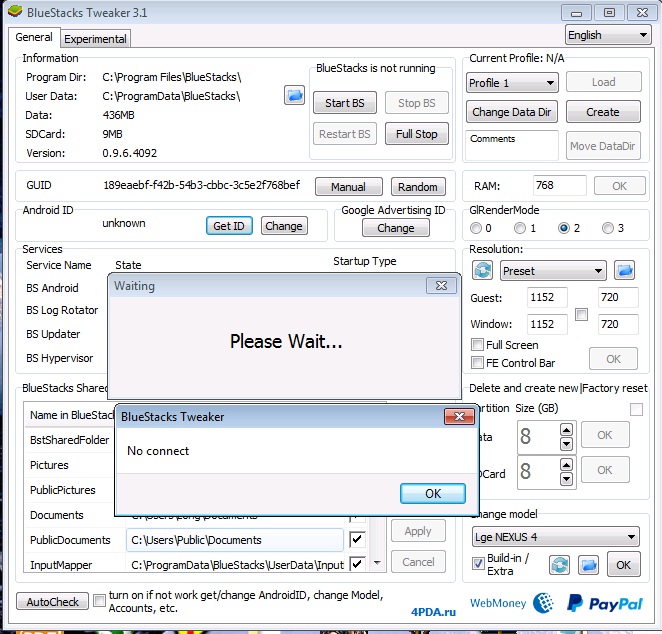
Task: Refresh the resolution with the refresh icon
Action: pos(483,270)
